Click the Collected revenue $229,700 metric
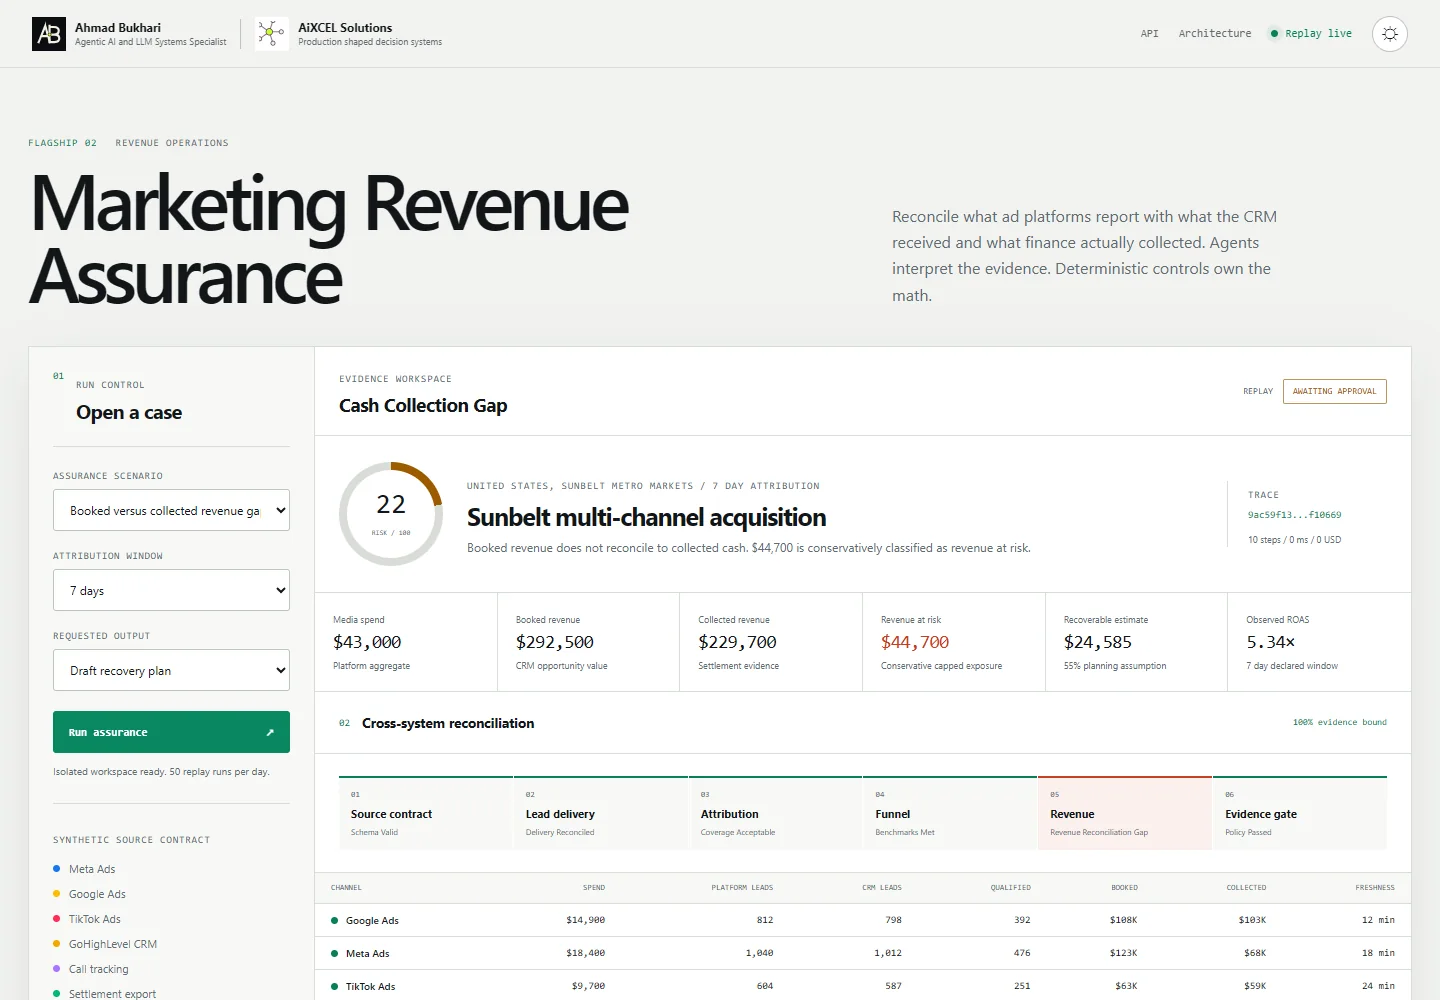 click(771, 642)
